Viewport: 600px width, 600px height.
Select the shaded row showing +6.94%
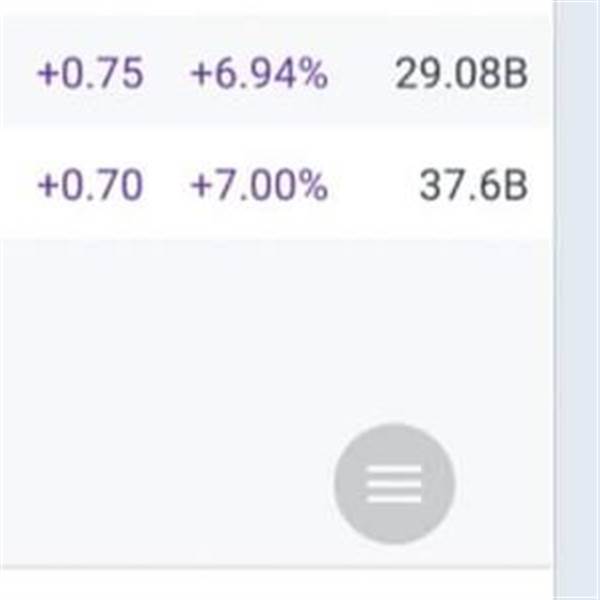[277, 72]
